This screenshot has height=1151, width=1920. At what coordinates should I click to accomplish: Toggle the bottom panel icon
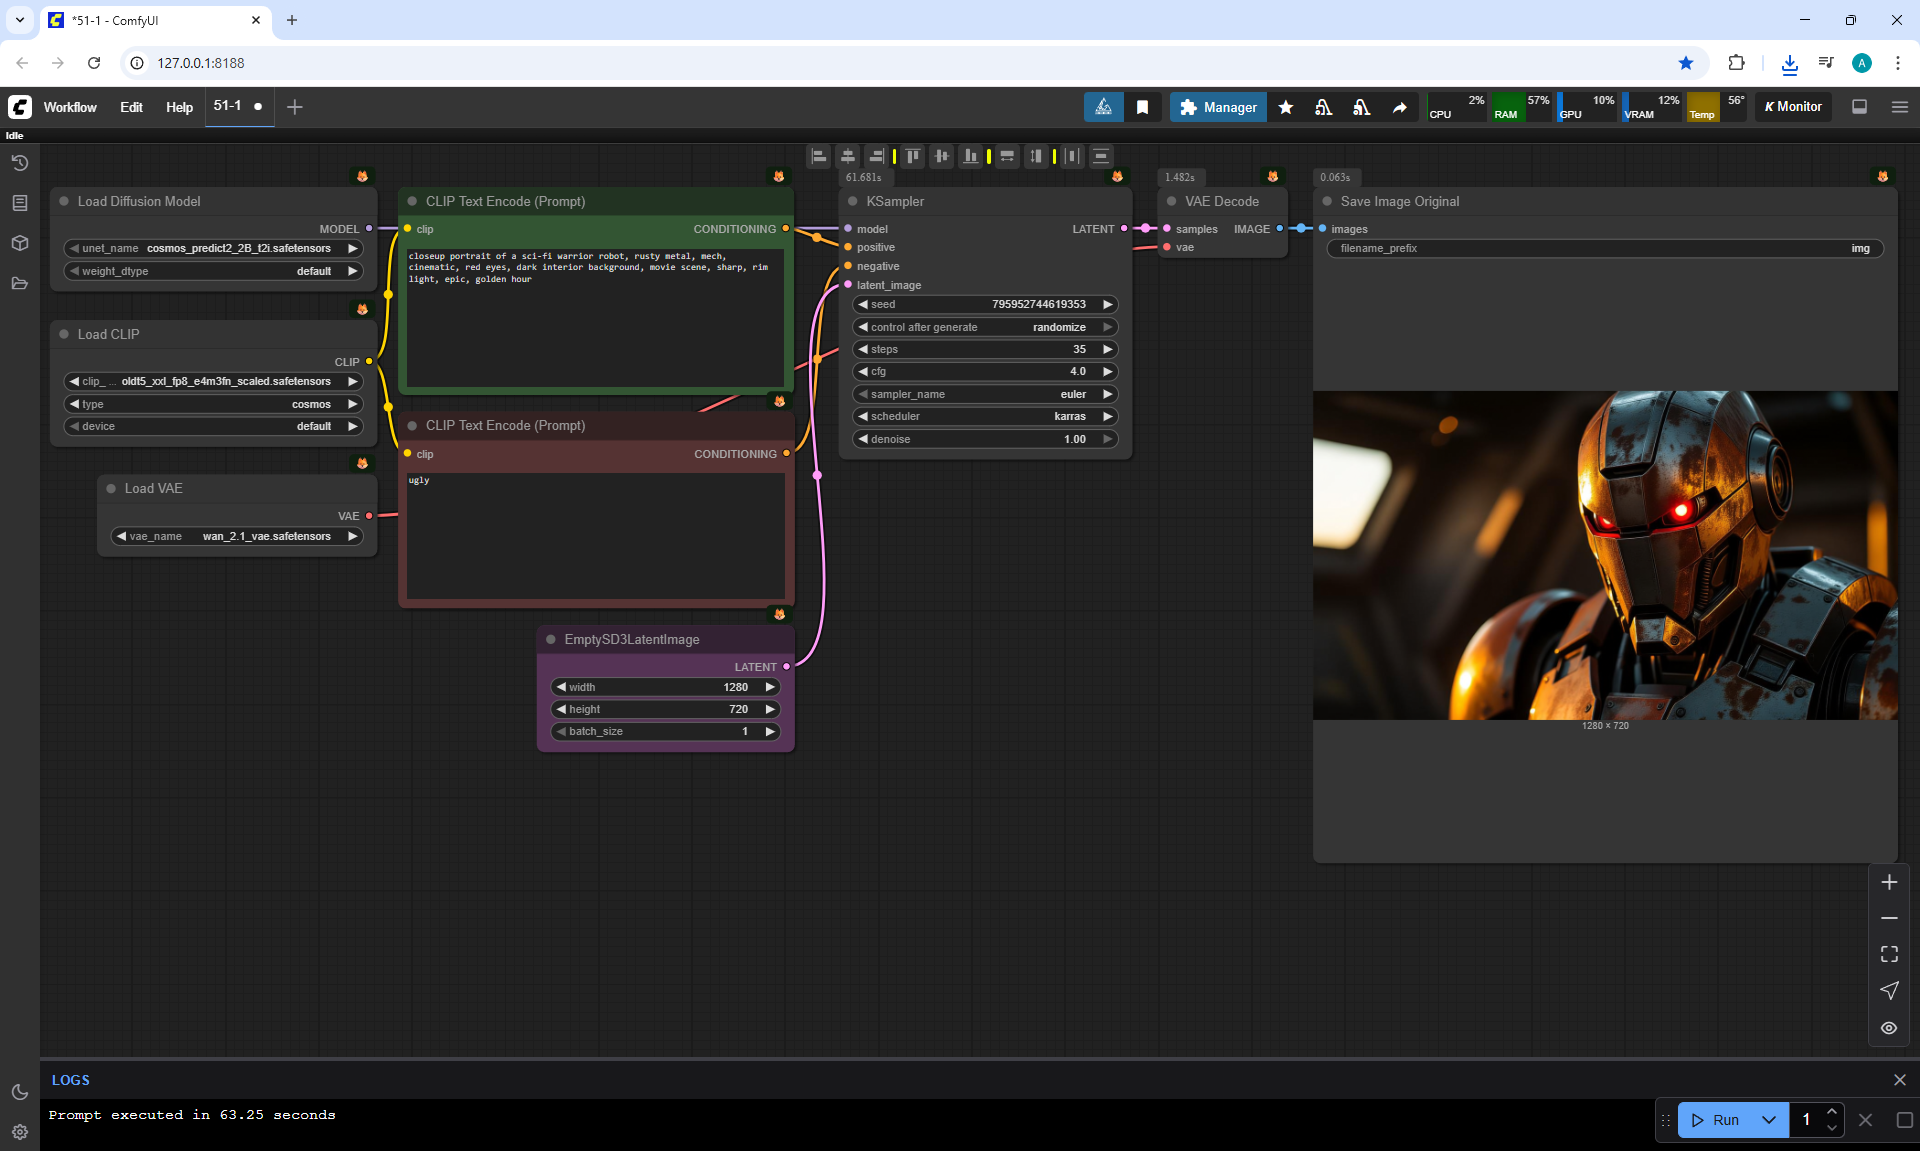pyautogui.click(x=1859, y=107)
